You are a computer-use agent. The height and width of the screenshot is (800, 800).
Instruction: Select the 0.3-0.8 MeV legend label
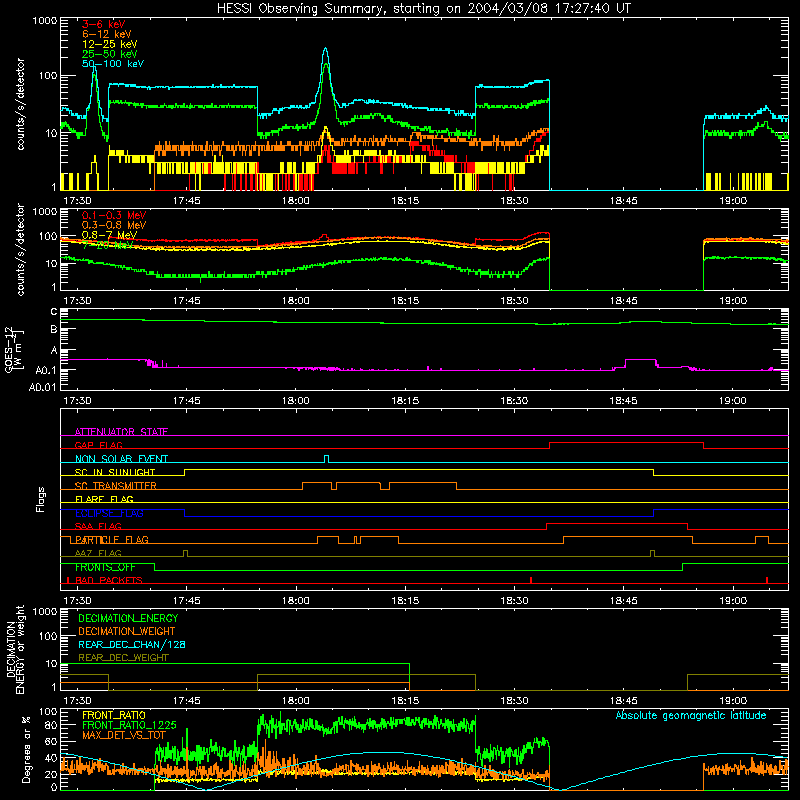tap(114, 225)
